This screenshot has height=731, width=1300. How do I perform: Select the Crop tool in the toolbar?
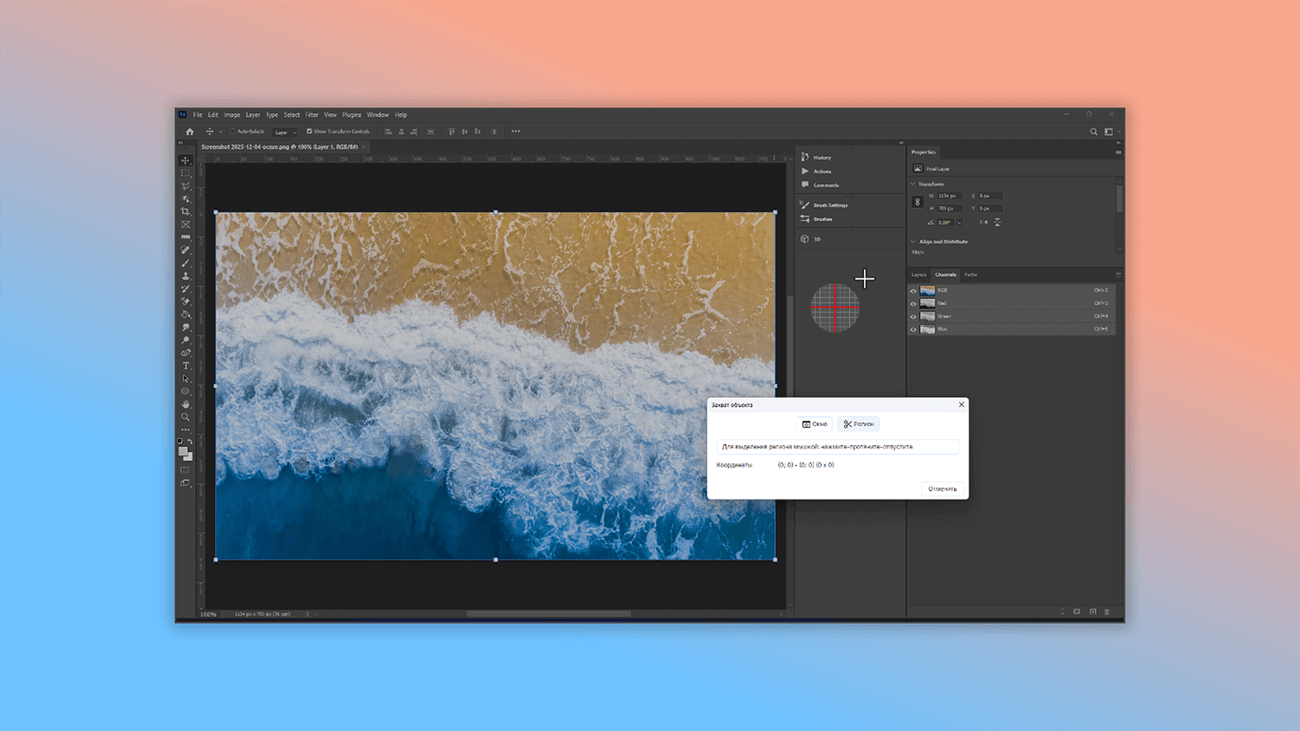pyautogui.click(x=185, y=212)
